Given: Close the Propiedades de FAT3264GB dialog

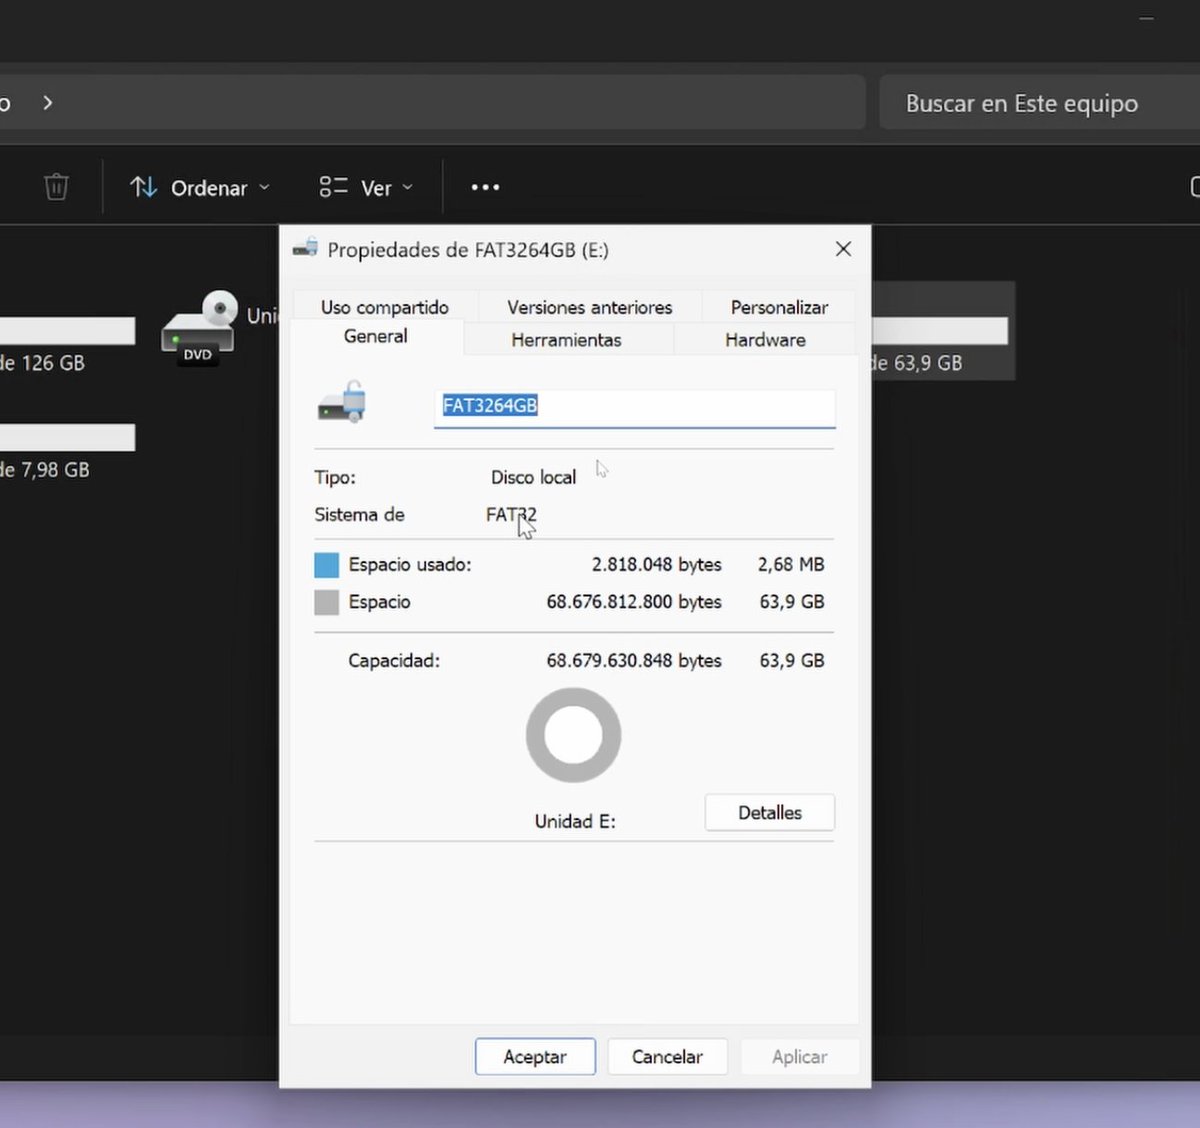Looking at the screenshot, I should pos(843,249).
